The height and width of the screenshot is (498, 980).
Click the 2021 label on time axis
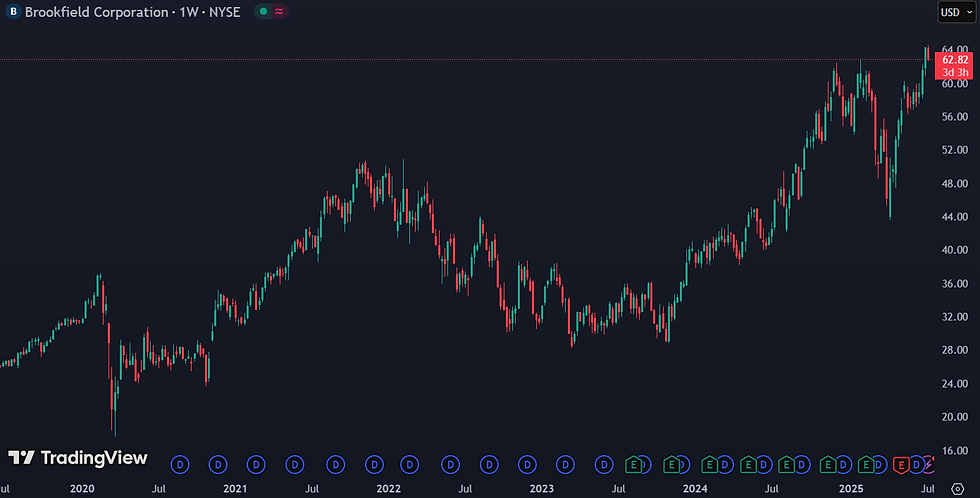(x=235, y=489)
